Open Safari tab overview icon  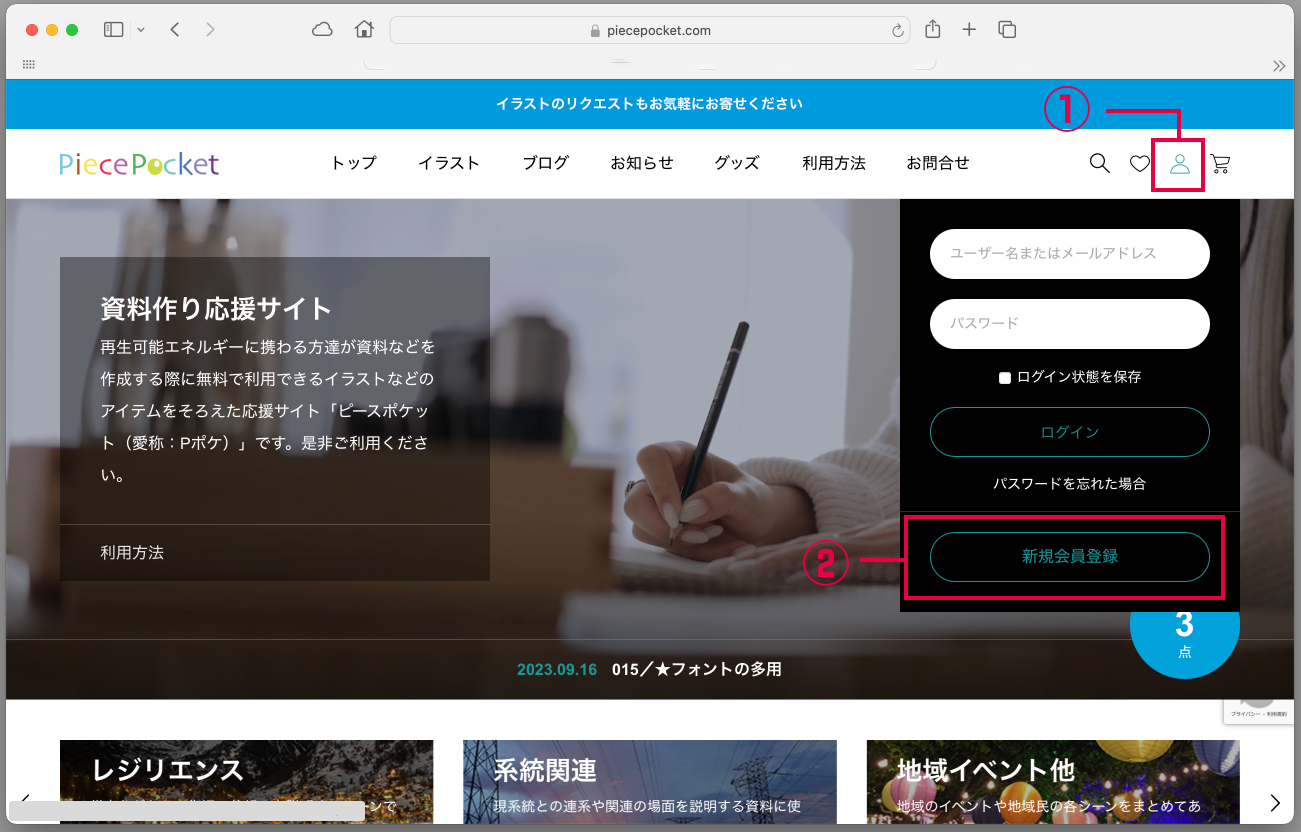click(1007, 30)
